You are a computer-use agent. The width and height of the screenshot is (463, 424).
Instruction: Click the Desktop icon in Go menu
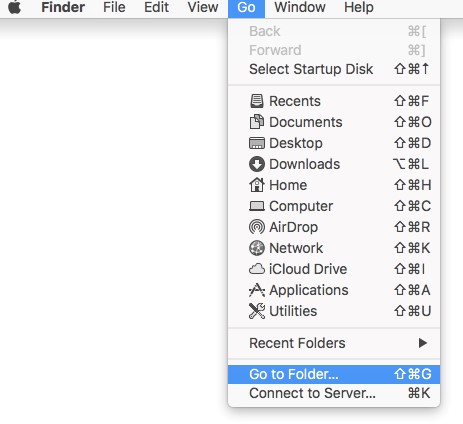[x=257, y=143]
